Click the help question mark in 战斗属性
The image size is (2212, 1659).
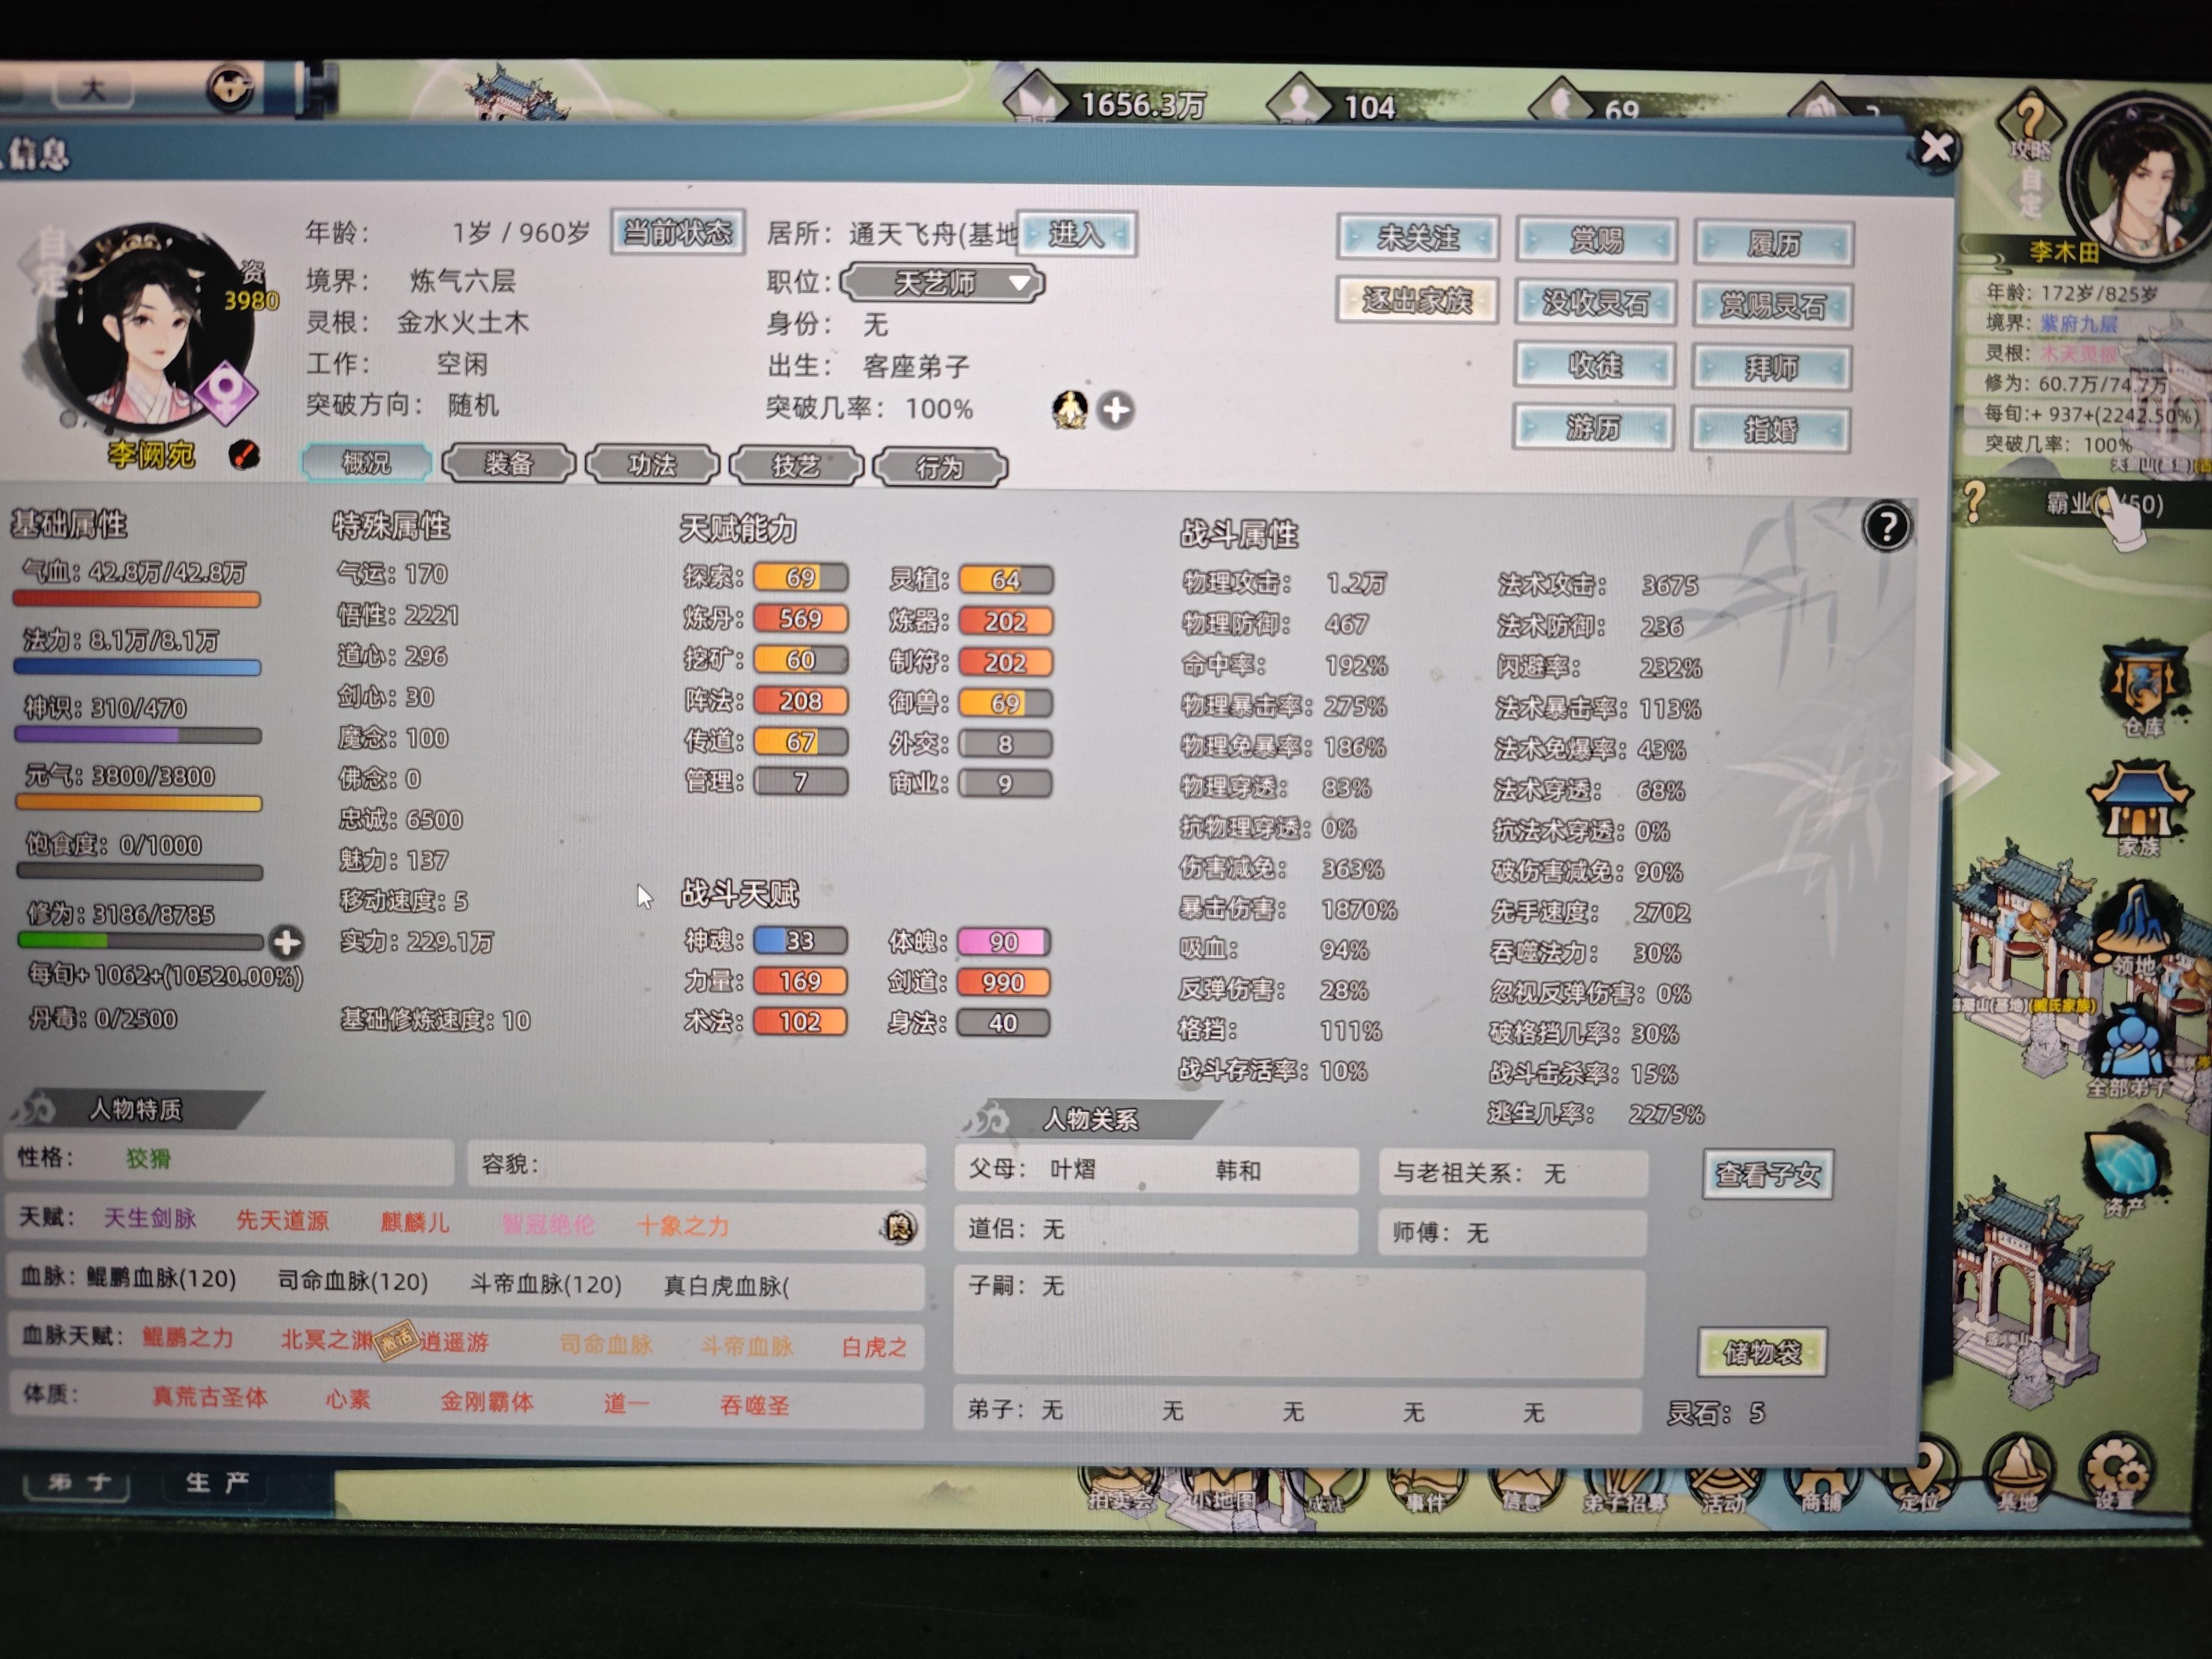click(x=1886, y=527)
